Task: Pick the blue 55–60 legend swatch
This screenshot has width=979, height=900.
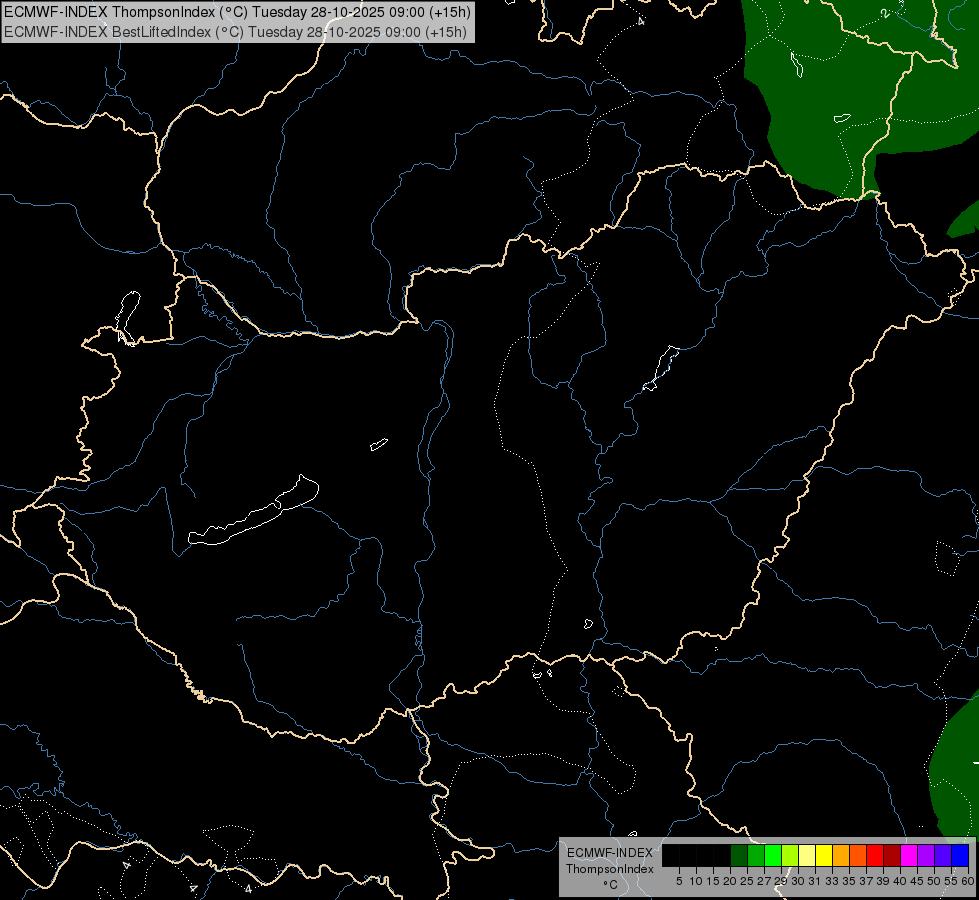Action: point(960,855)
